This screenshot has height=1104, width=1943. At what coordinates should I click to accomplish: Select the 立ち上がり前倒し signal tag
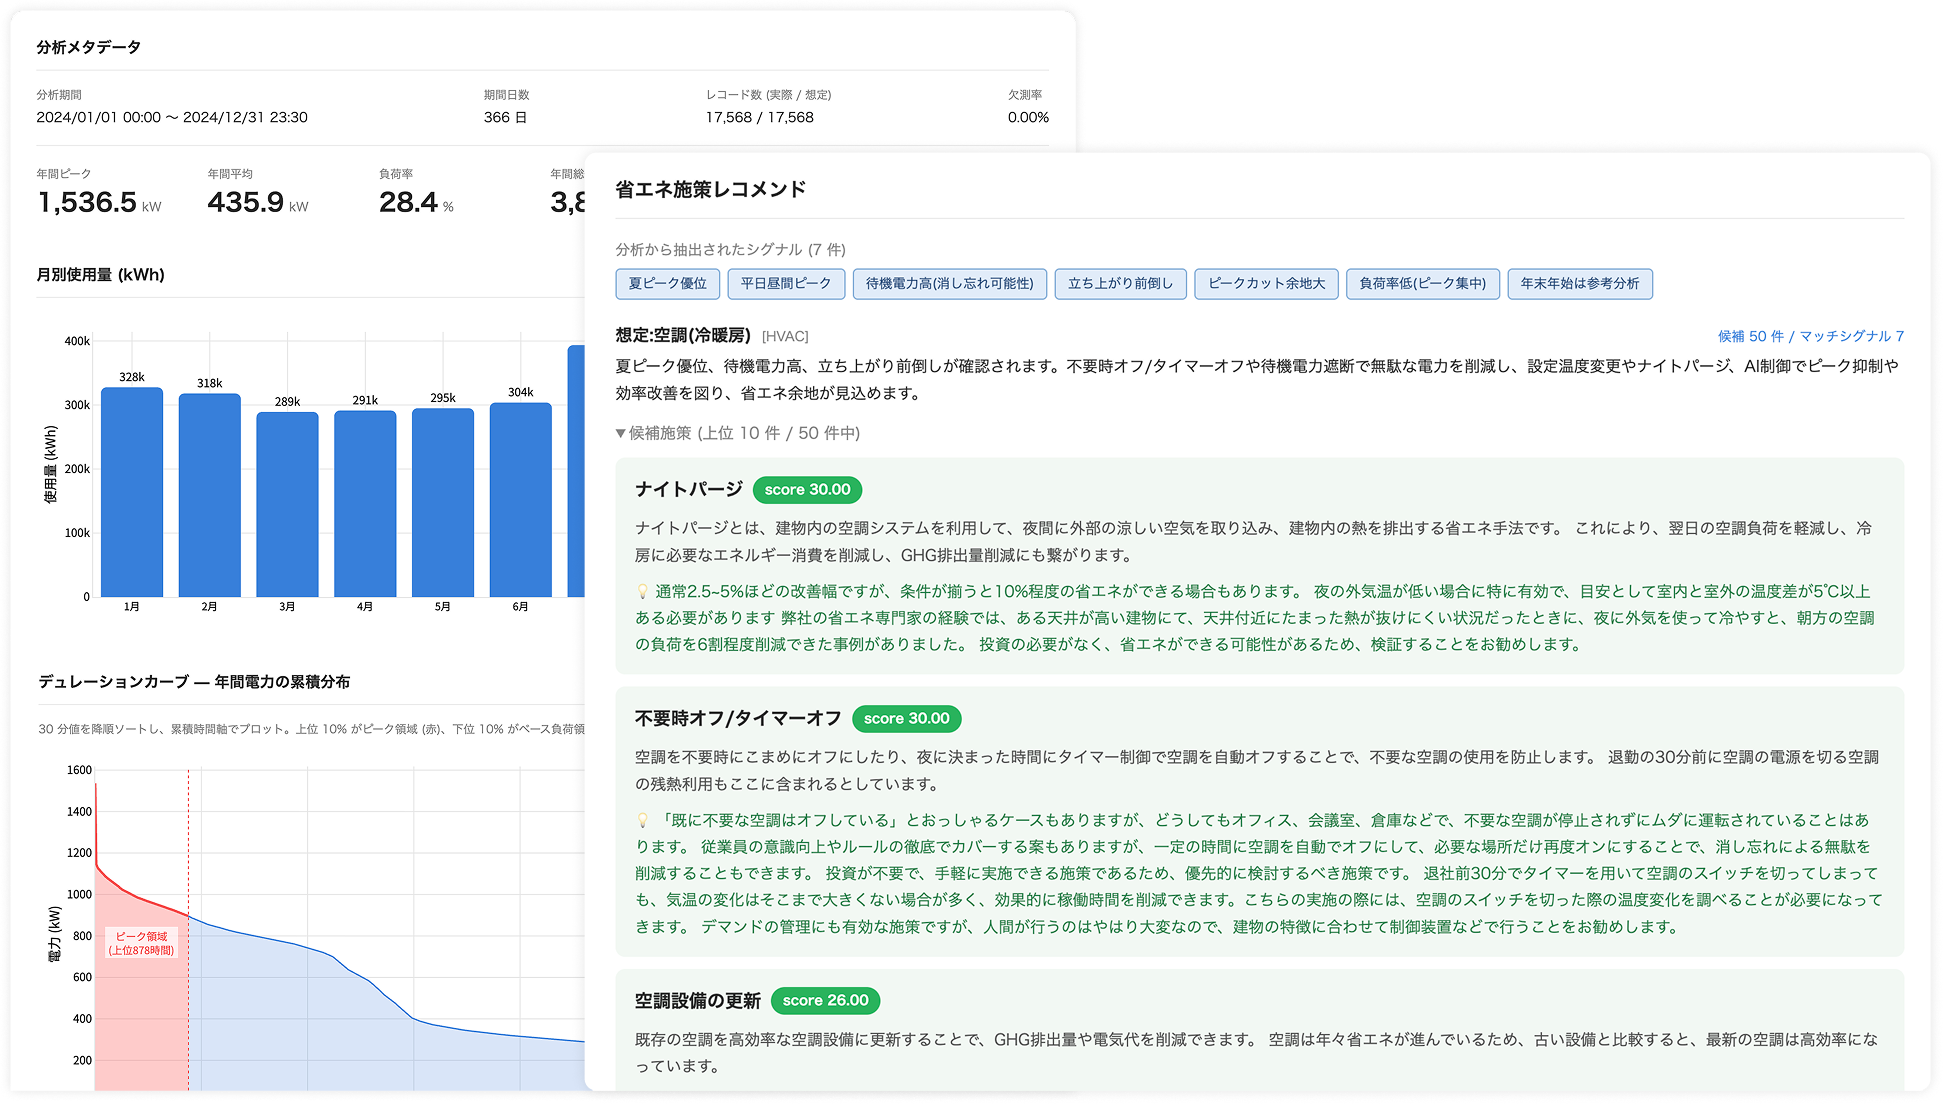coord(1120,284)
